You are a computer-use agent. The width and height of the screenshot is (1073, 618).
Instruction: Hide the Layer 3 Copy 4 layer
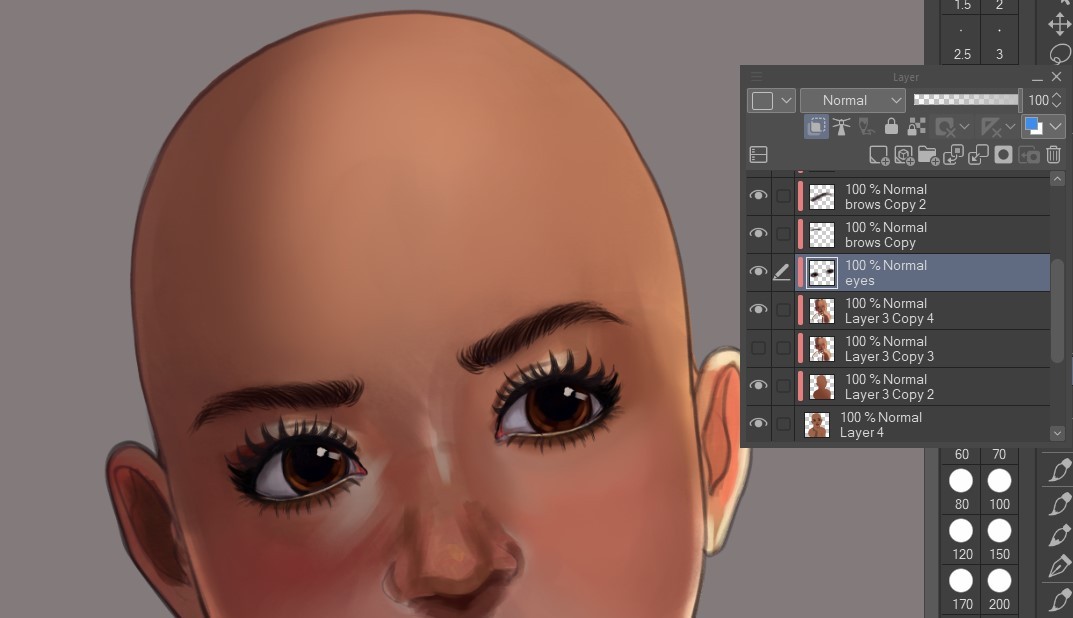pos(758,309)
